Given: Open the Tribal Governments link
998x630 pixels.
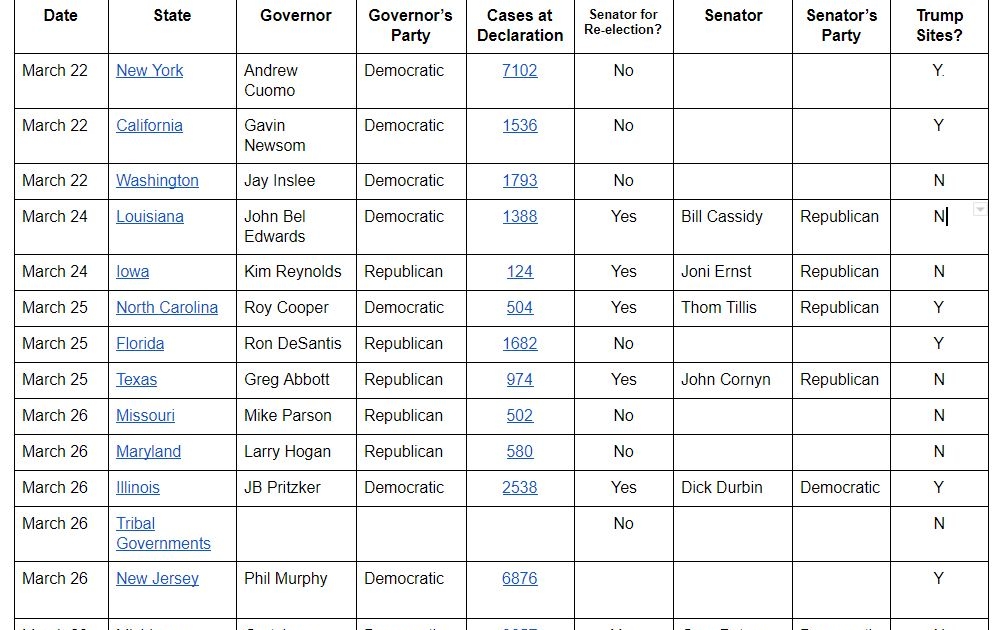Looking at the screenshot, I should click(163, 534).
